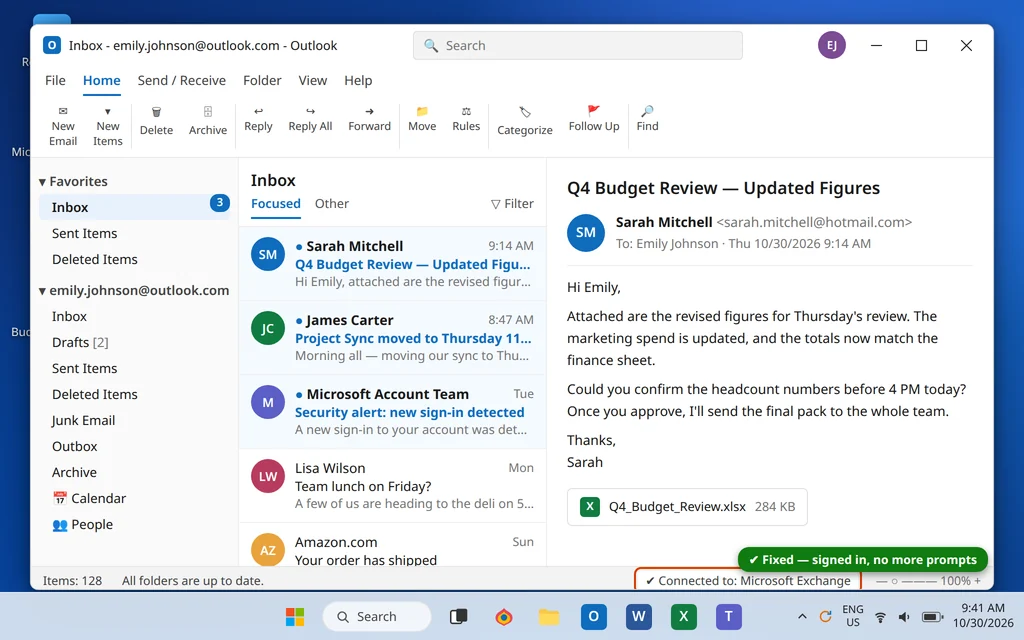
Task: Select Inbox under Favorites
Action: coord(134,207)
